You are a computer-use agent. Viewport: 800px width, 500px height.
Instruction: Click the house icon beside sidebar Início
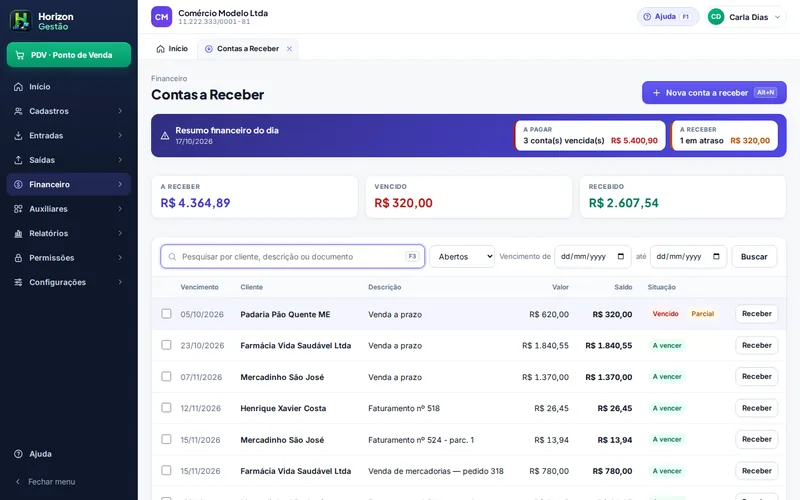coord(18,87)
